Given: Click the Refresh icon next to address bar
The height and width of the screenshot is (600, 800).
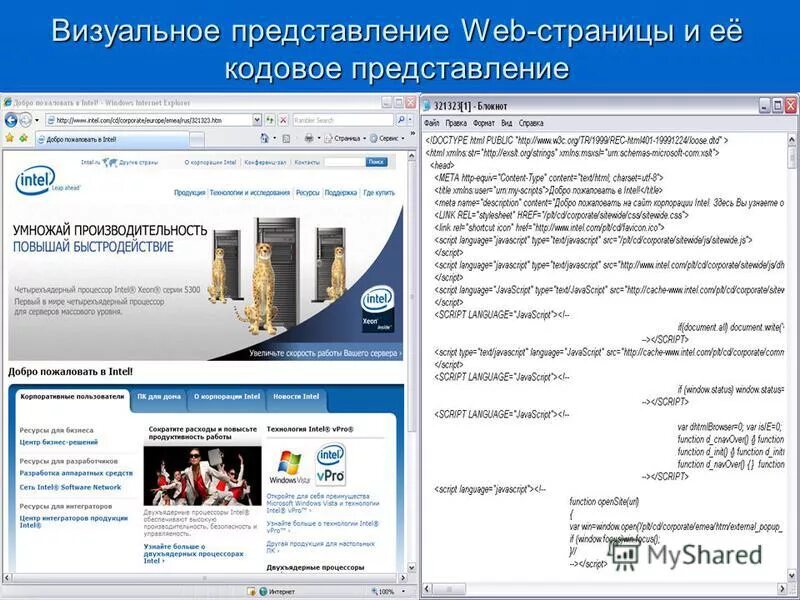Looking at the screenshot, I should (x=269, y=120).
